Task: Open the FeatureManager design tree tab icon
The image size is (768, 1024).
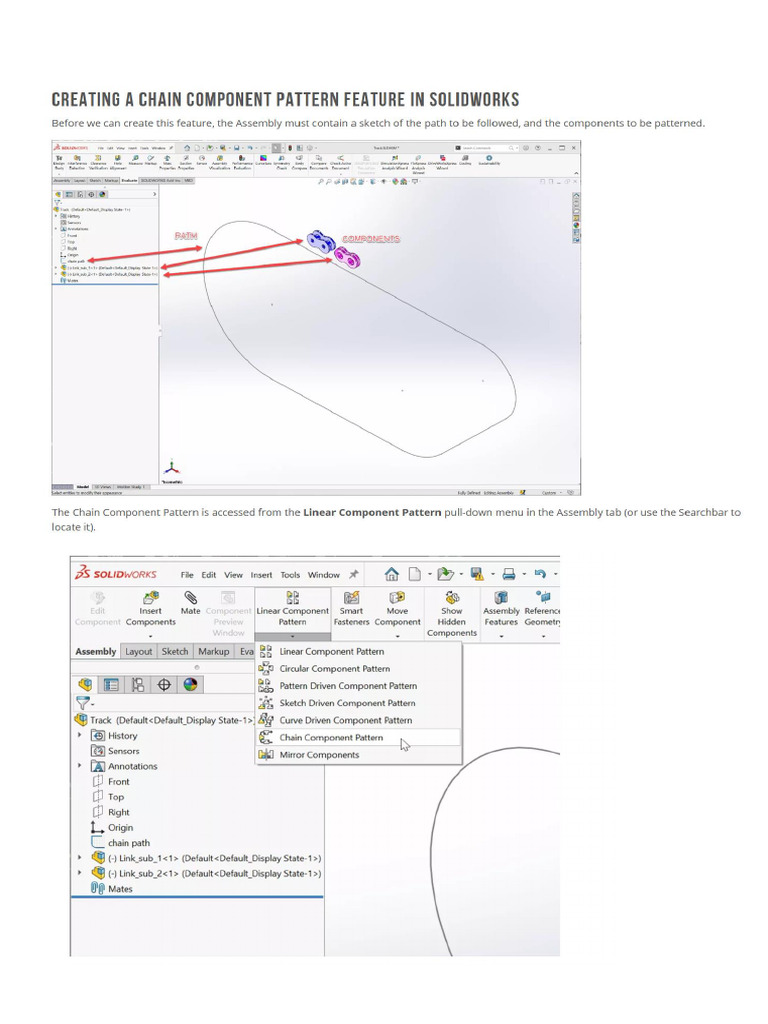Action: pos(85,684)
